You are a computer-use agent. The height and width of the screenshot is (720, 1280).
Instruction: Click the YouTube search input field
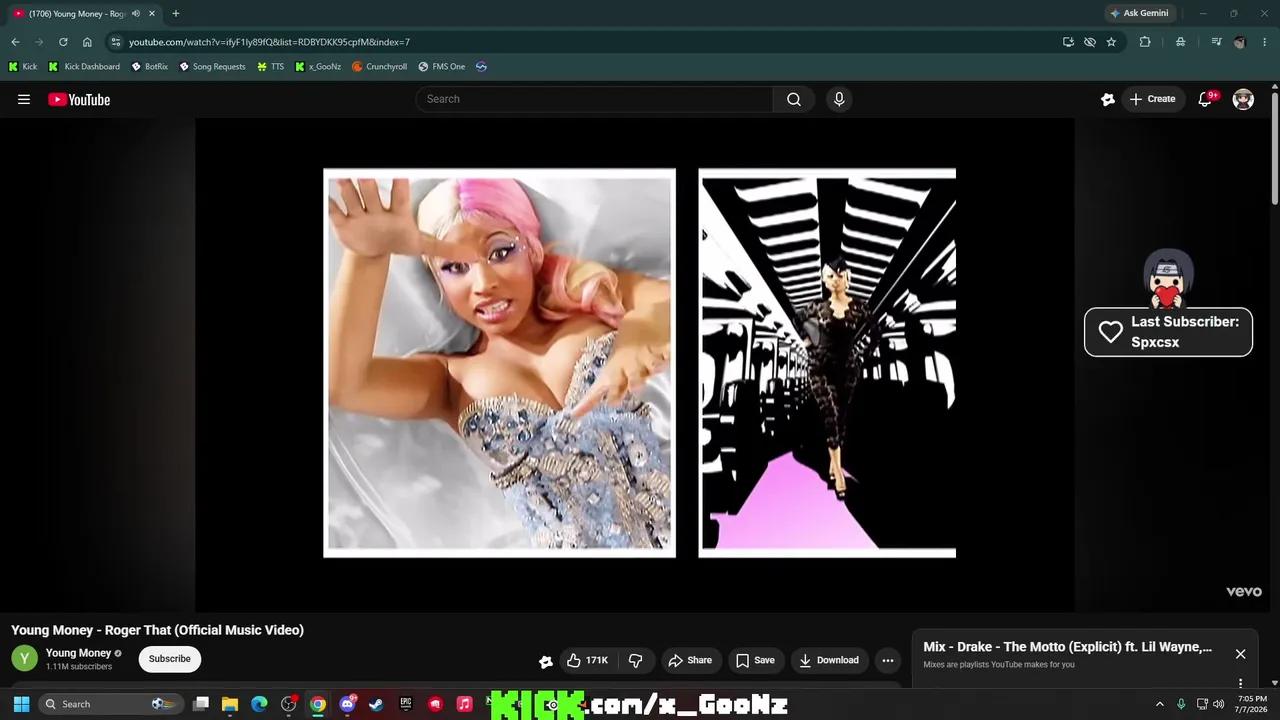(x=594, y=99)
